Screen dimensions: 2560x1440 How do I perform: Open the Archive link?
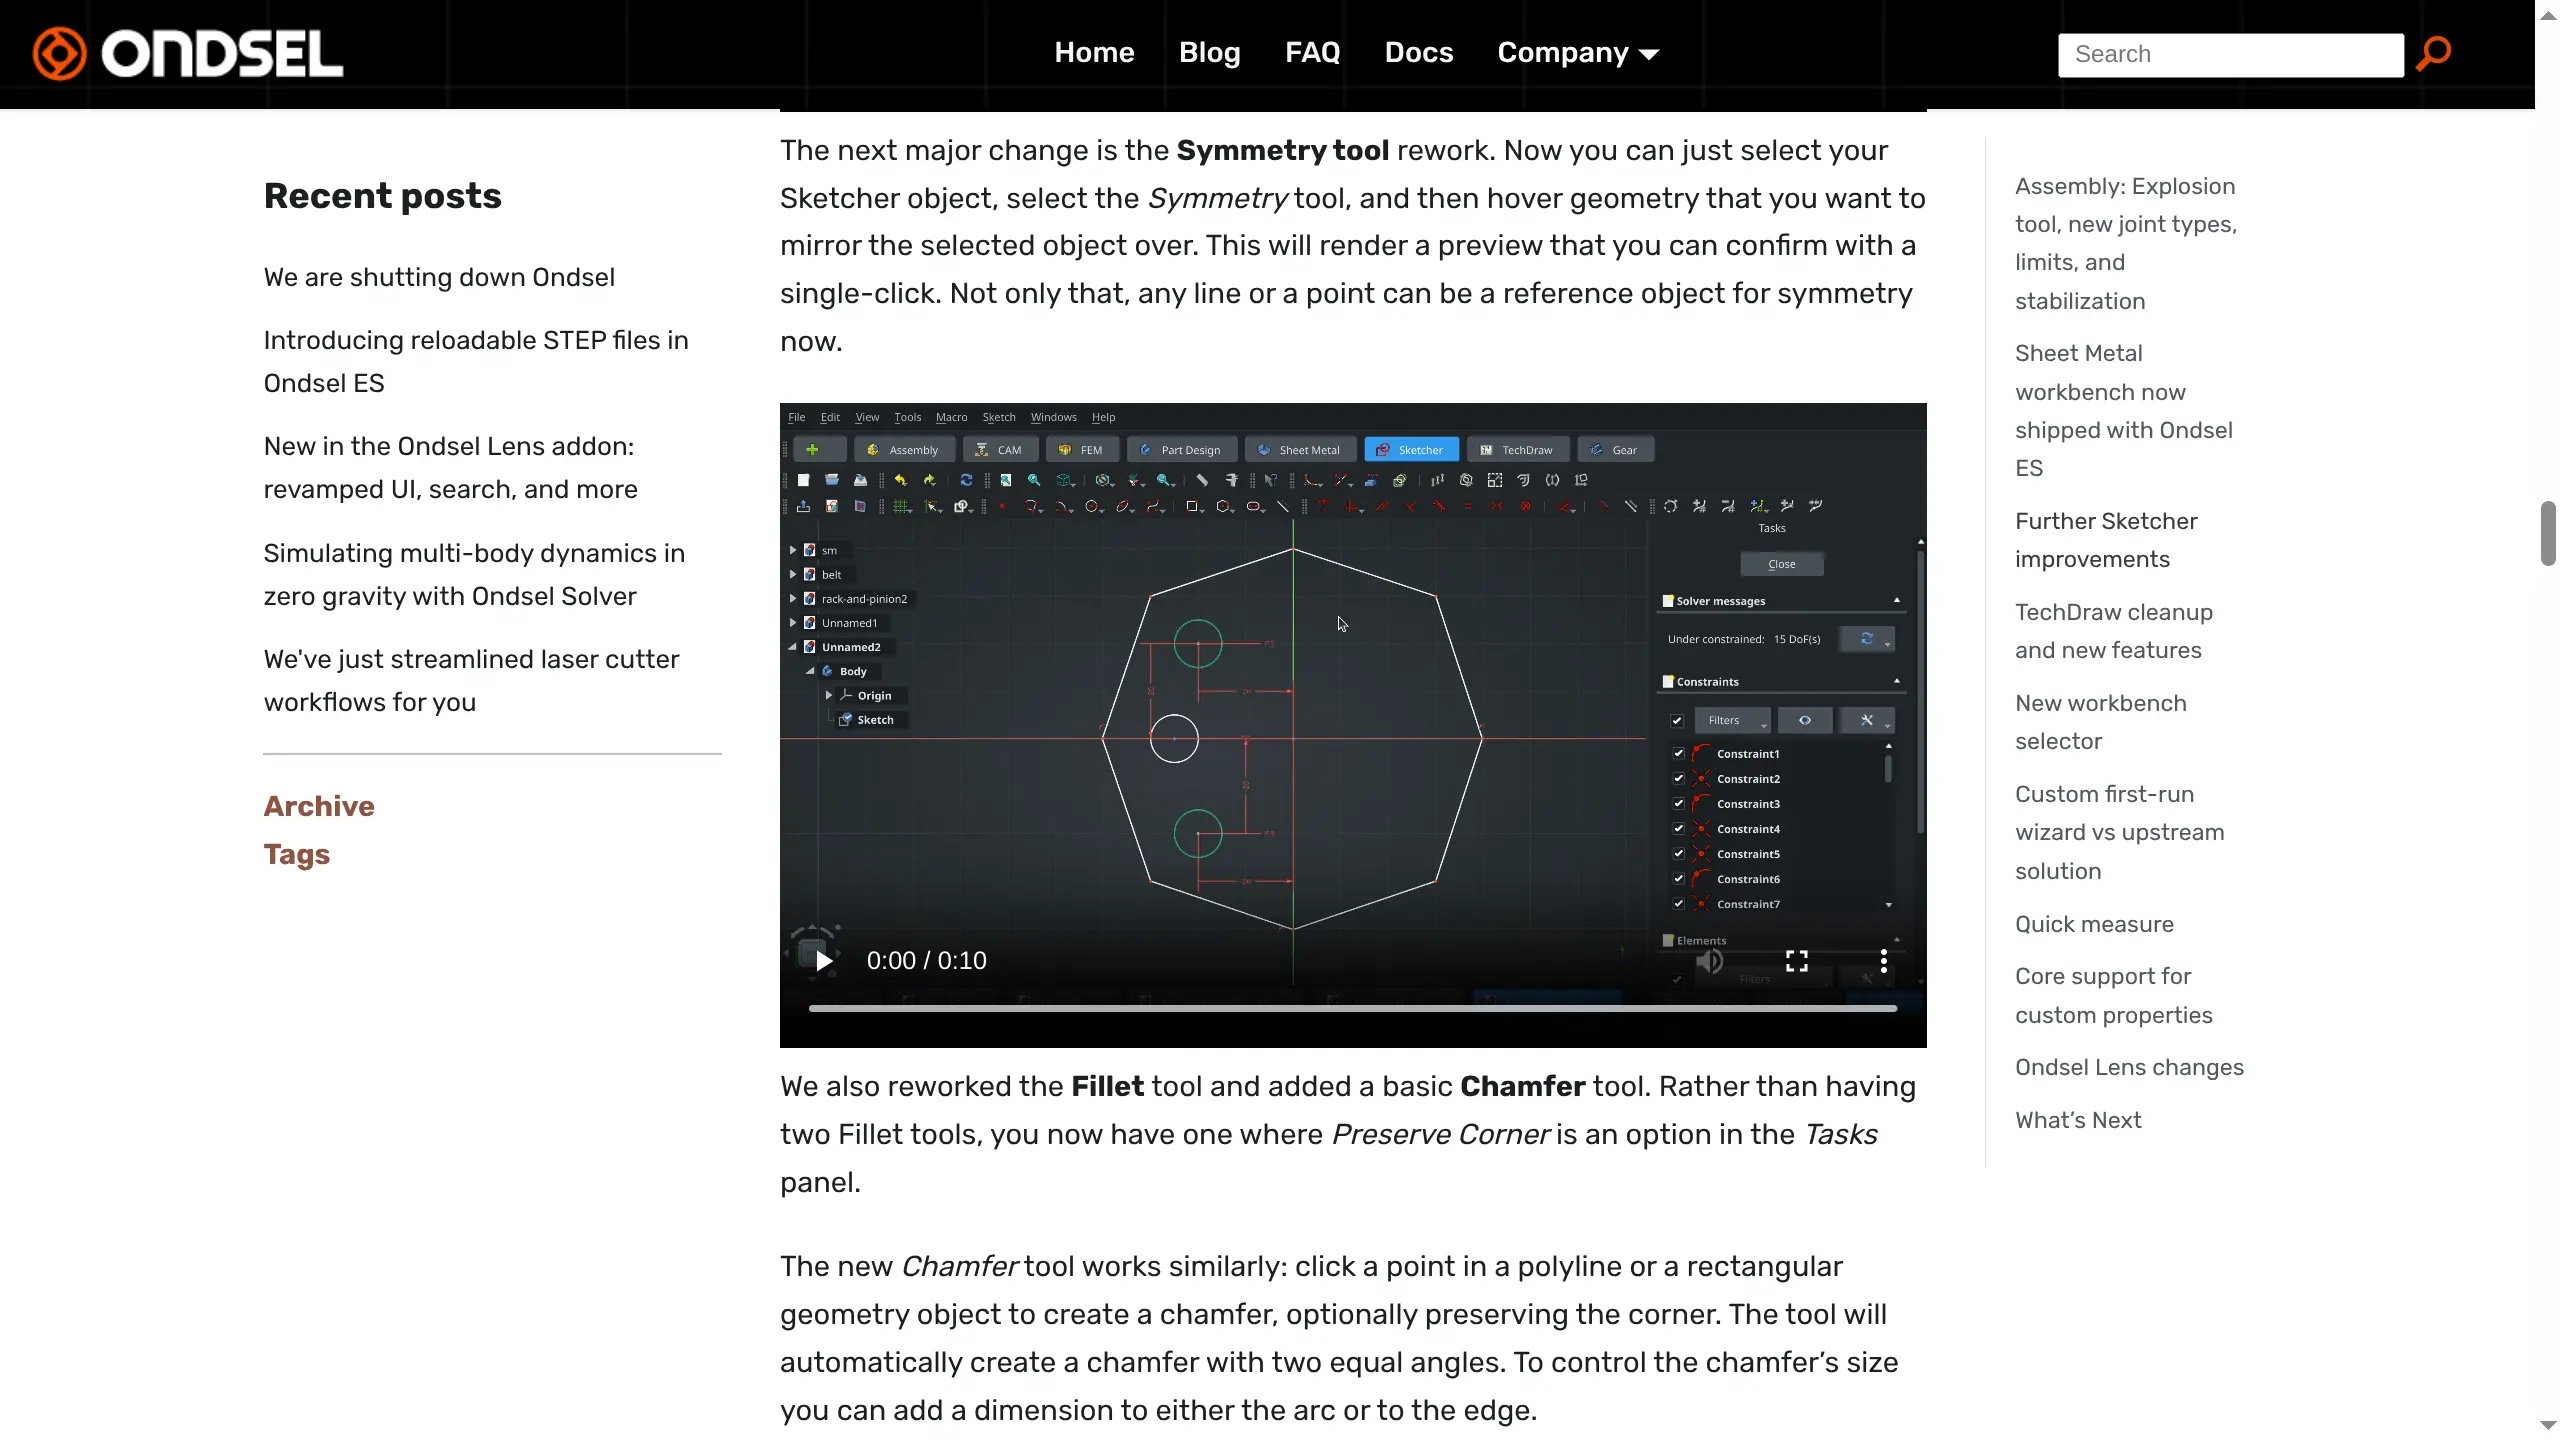click(x=319, y=806)
